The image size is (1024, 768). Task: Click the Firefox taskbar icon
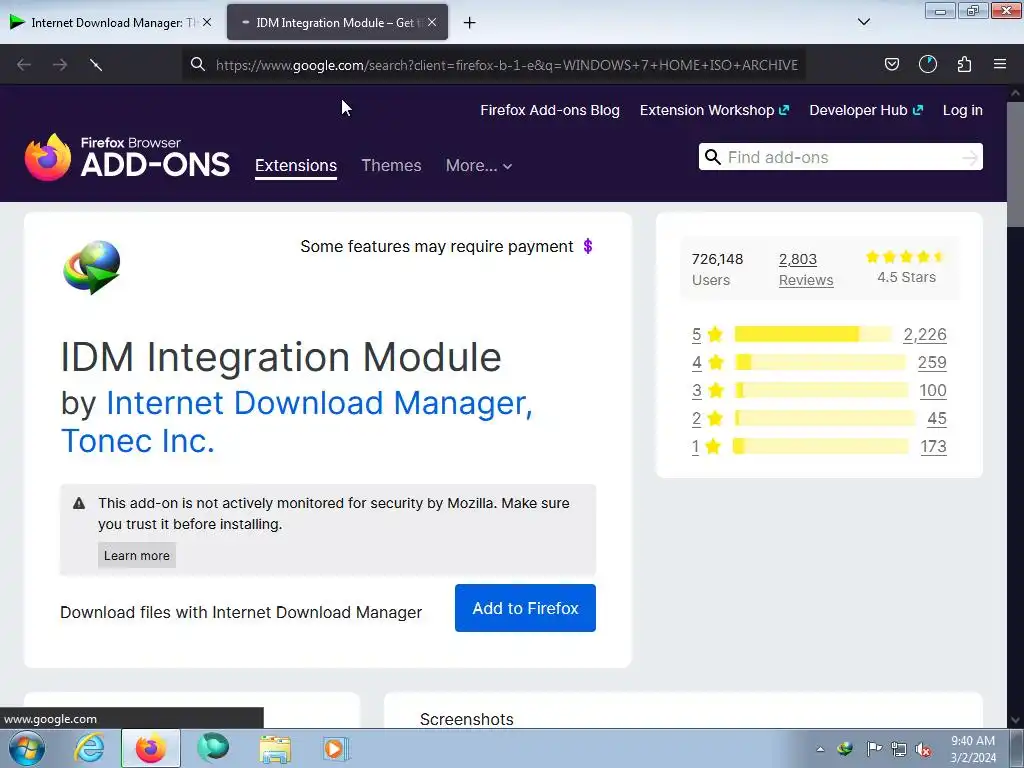coord(151,748)
